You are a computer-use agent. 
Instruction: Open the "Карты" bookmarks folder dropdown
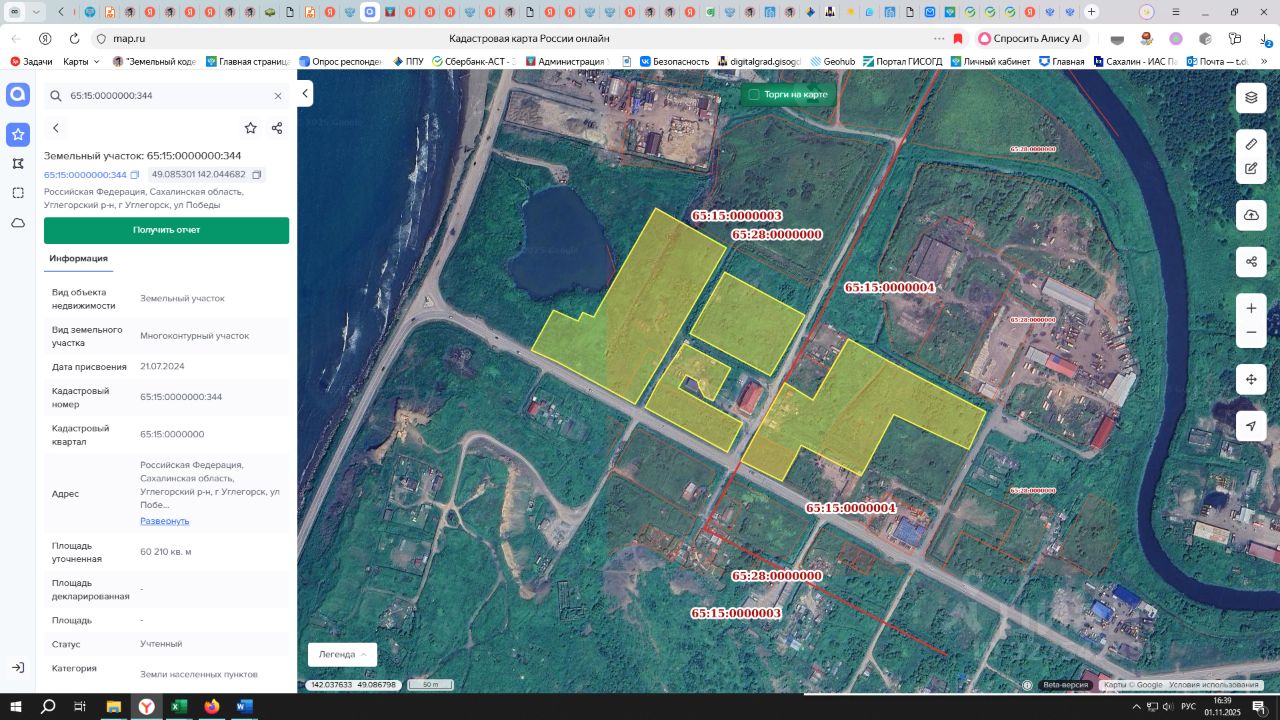pyautogui.click(x=81, y=61)
